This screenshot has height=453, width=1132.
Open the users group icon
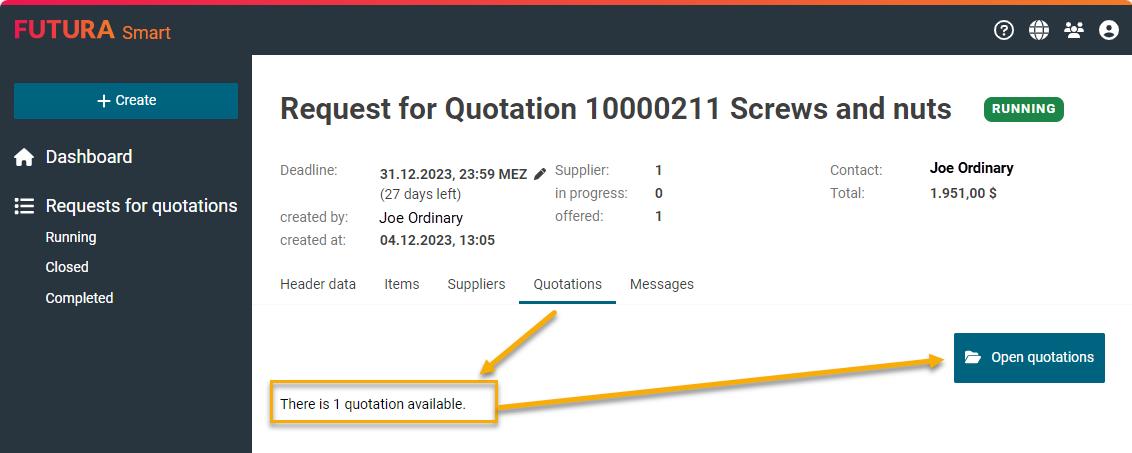pyautogui.click(x=1074, y=31)
